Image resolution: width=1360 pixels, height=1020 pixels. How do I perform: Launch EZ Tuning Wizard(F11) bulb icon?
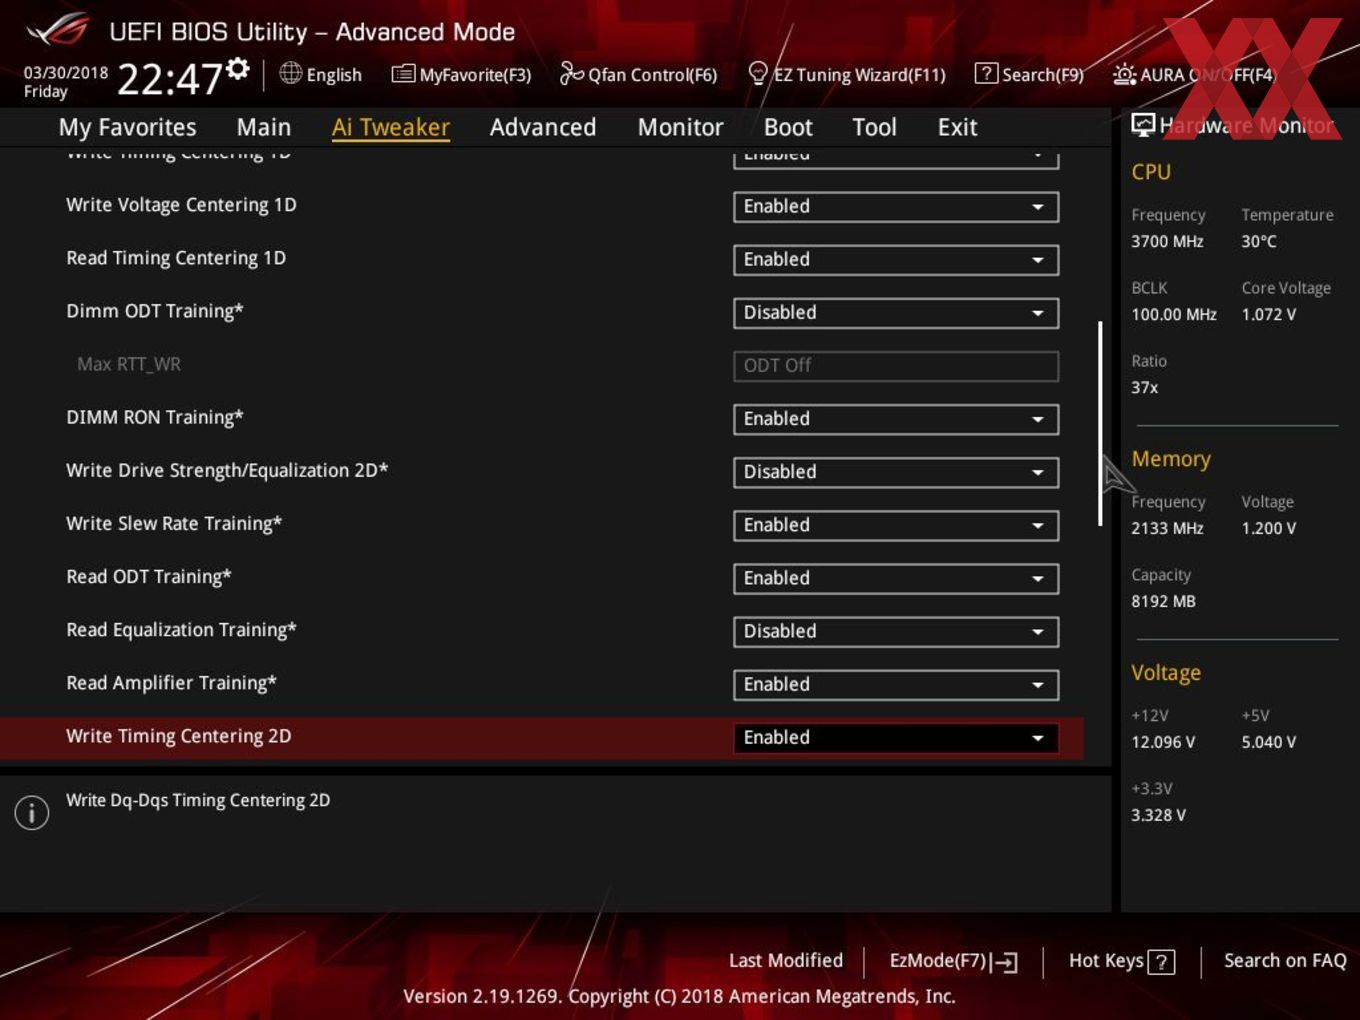coord(758,73)
